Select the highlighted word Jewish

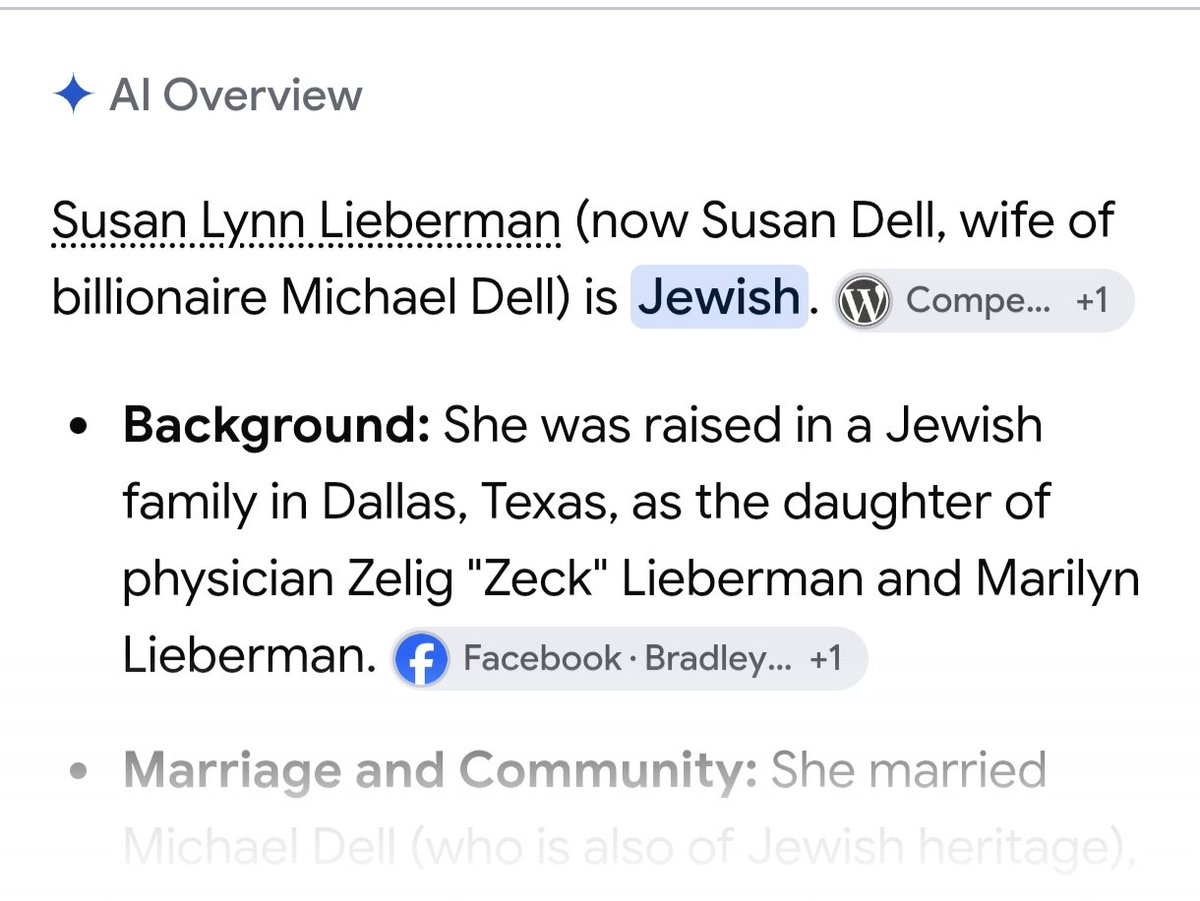[719, 297]
